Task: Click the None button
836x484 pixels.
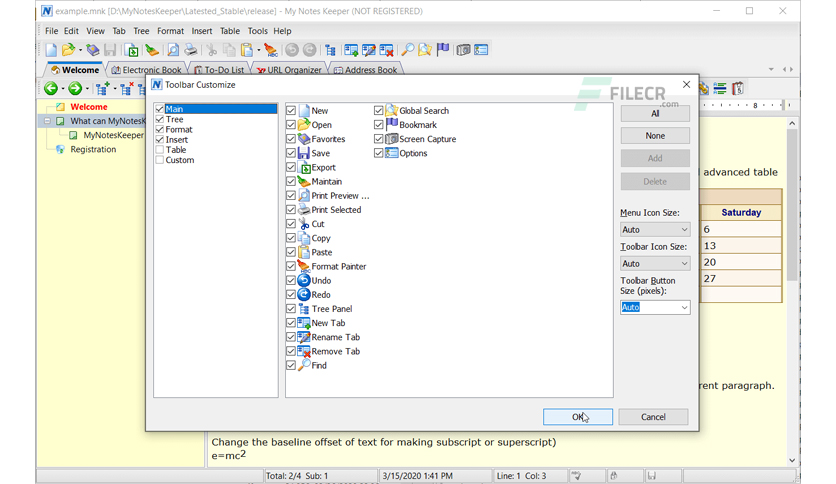Action: [x=655, y=136]
